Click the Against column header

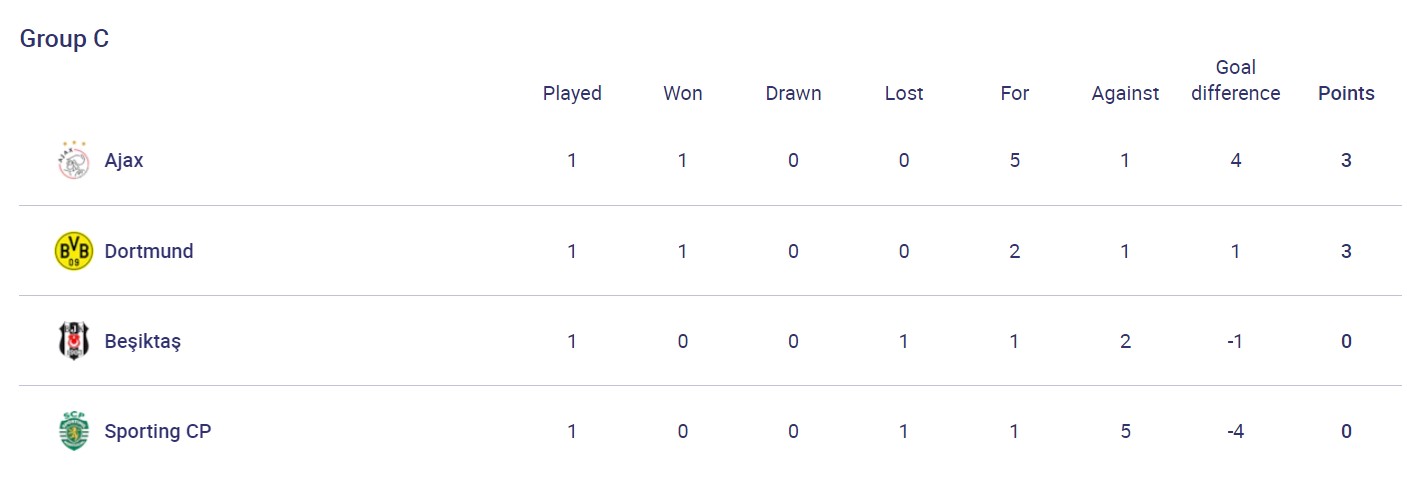tap(1125, 93)
